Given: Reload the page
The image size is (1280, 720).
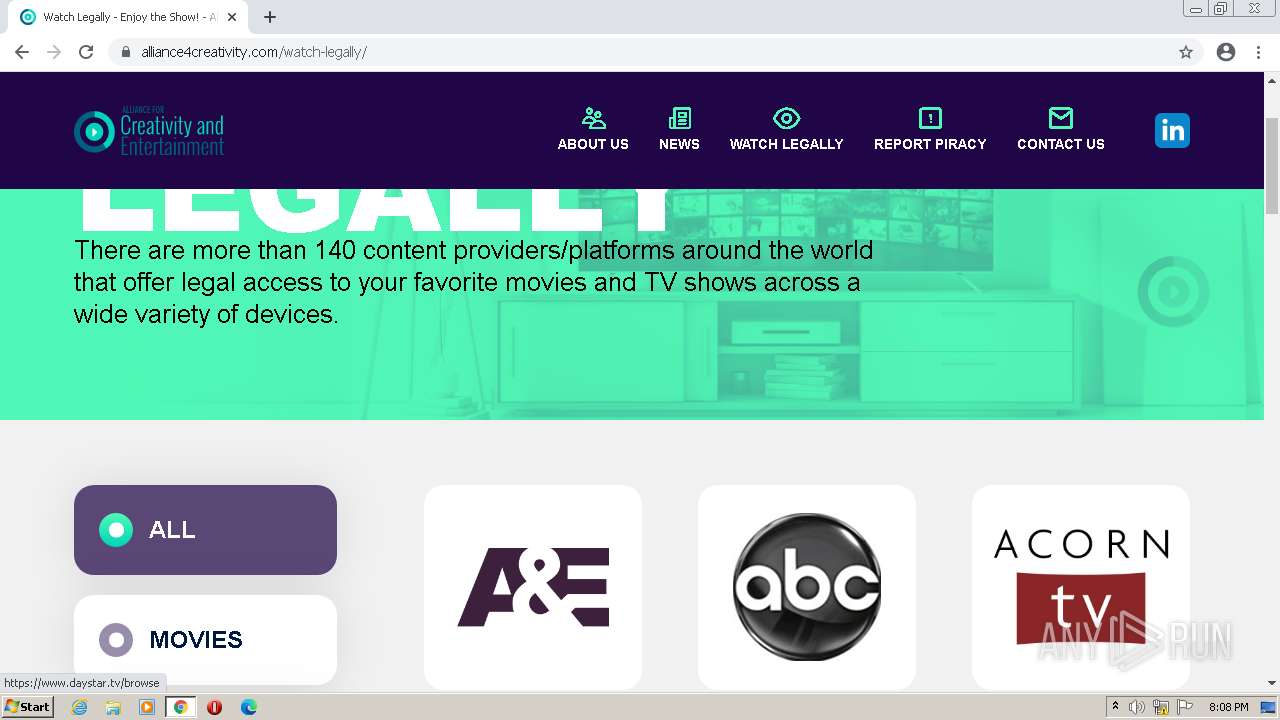Looking at the screenshot, I should pos(86,52).
